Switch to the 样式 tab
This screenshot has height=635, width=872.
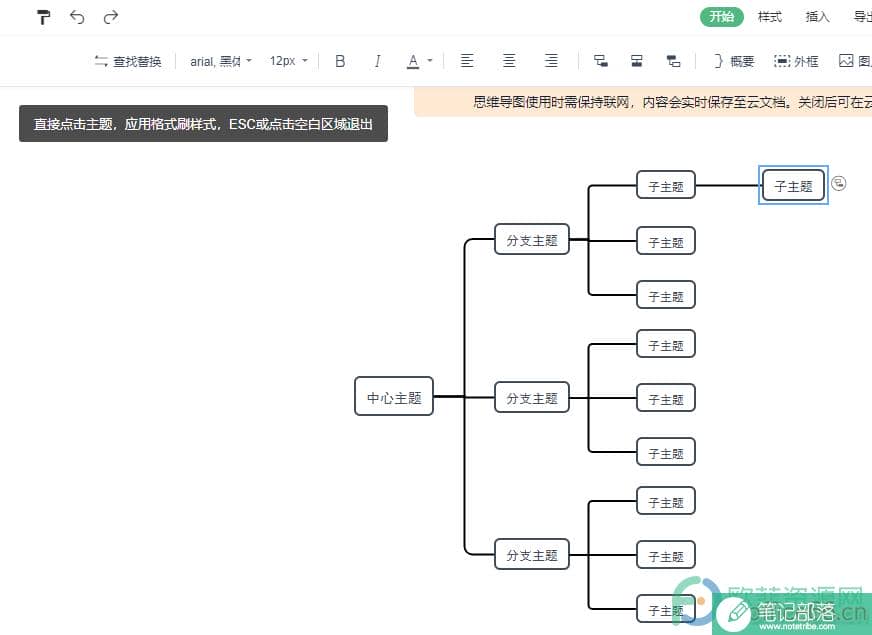coord(770,17)
